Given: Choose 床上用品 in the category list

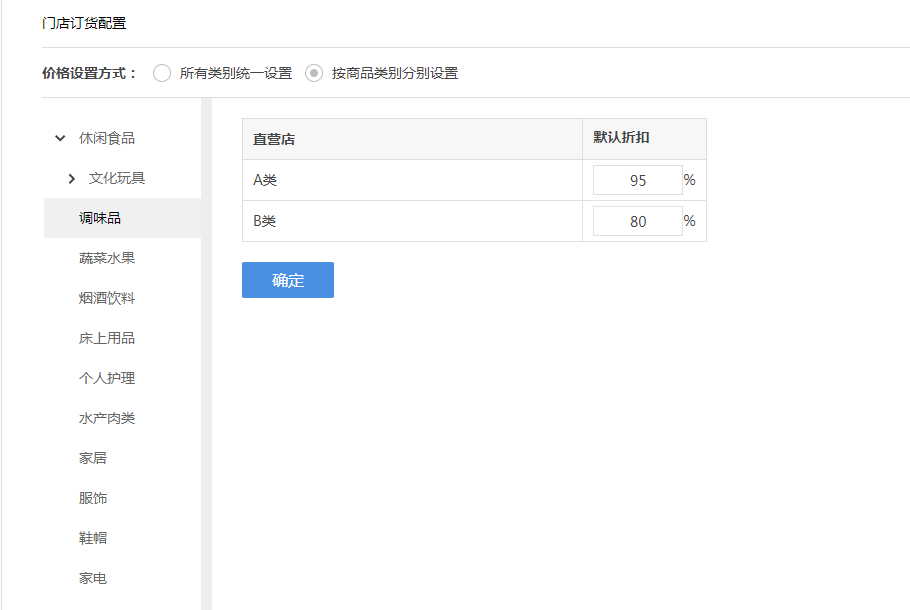Looking at the screenshot, I should click(x=107, y=338).
